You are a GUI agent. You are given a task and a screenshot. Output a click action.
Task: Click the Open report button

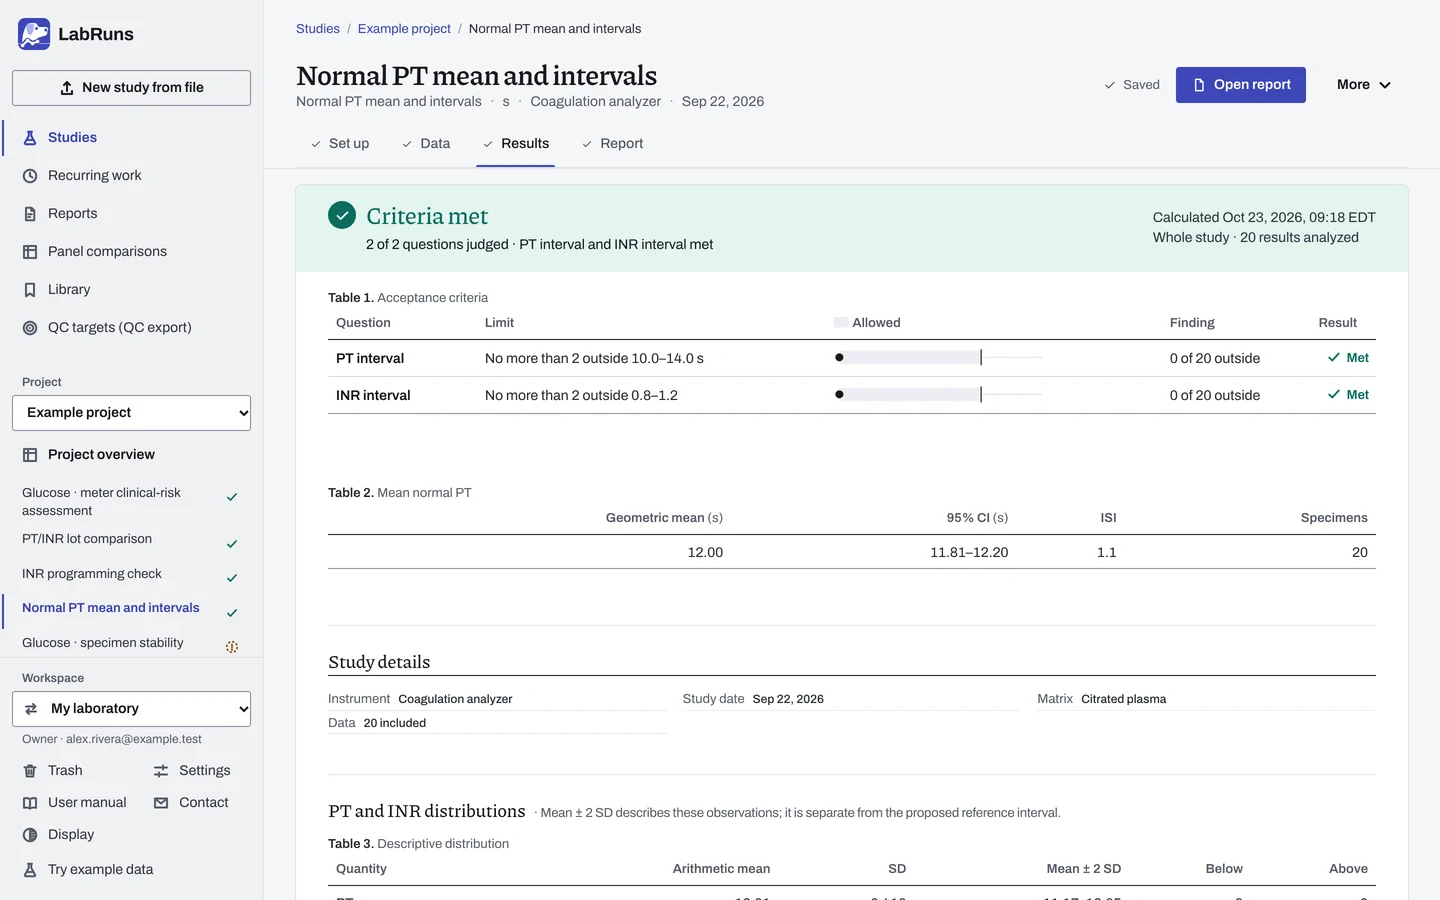(1241, 85)
